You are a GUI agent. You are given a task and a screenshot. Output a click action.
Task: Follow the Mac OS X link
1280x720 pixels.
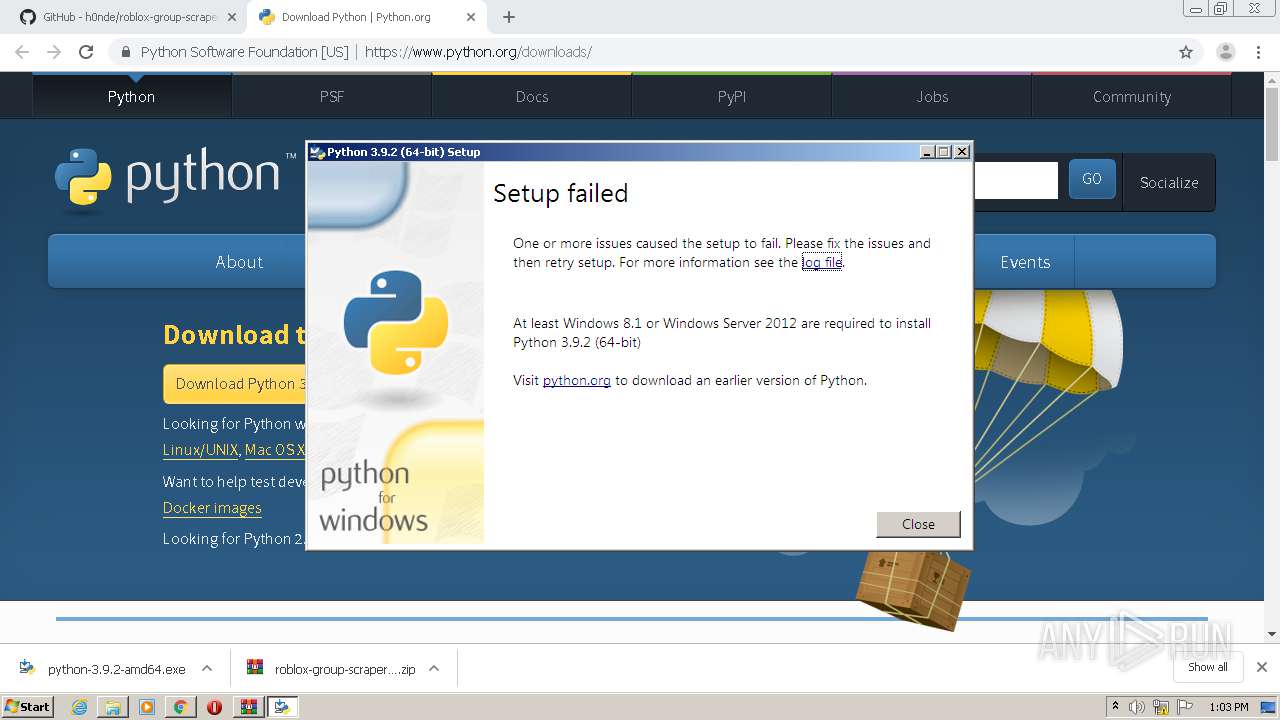[274, 450]
